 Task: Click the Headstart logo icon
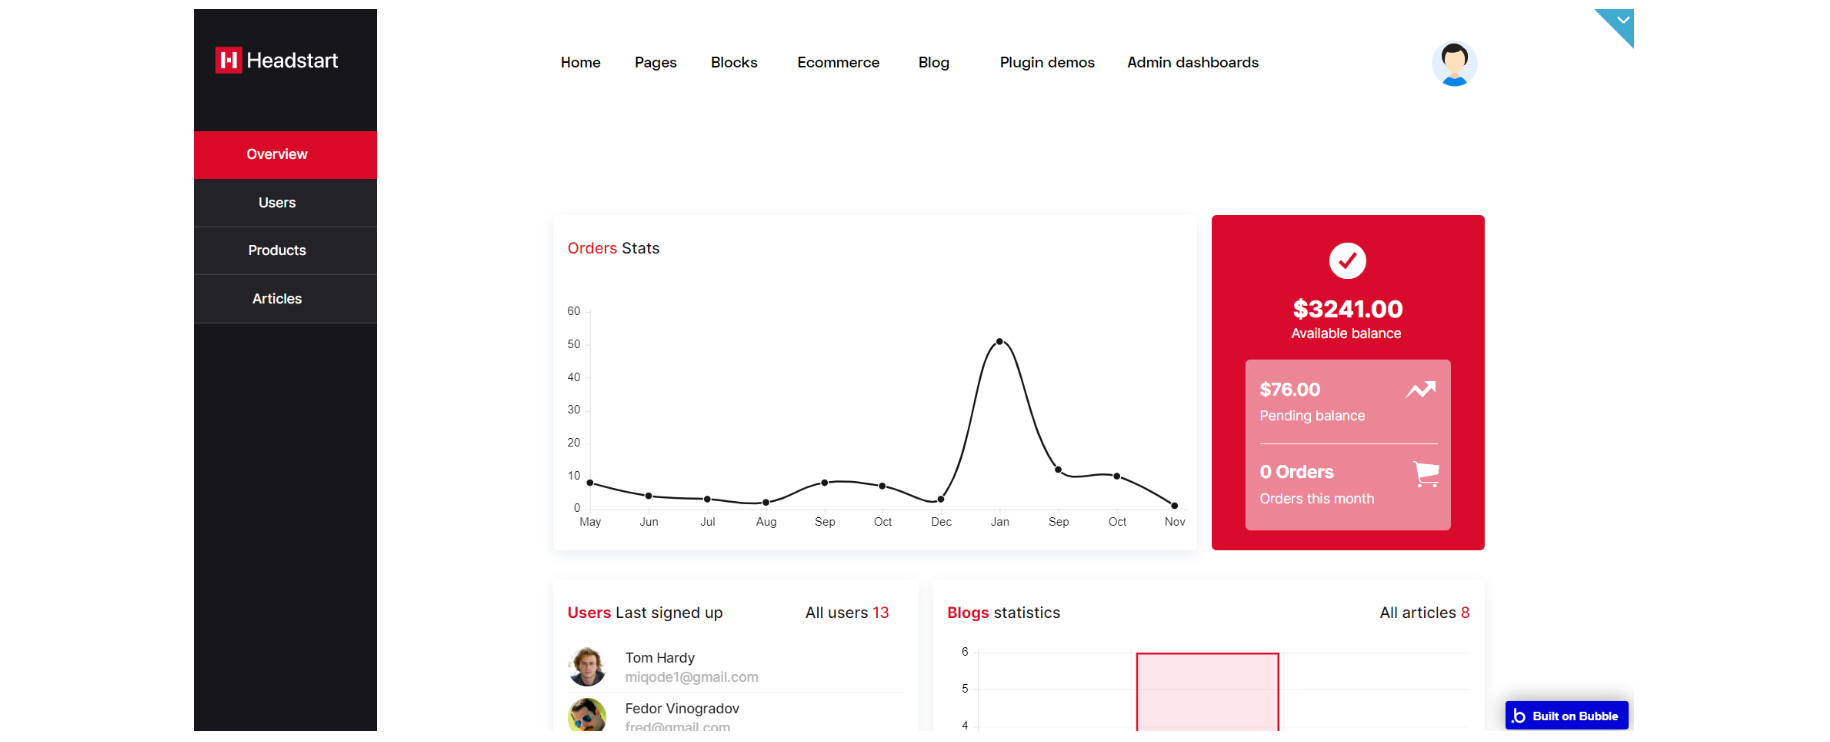click(x=228, y=61)
